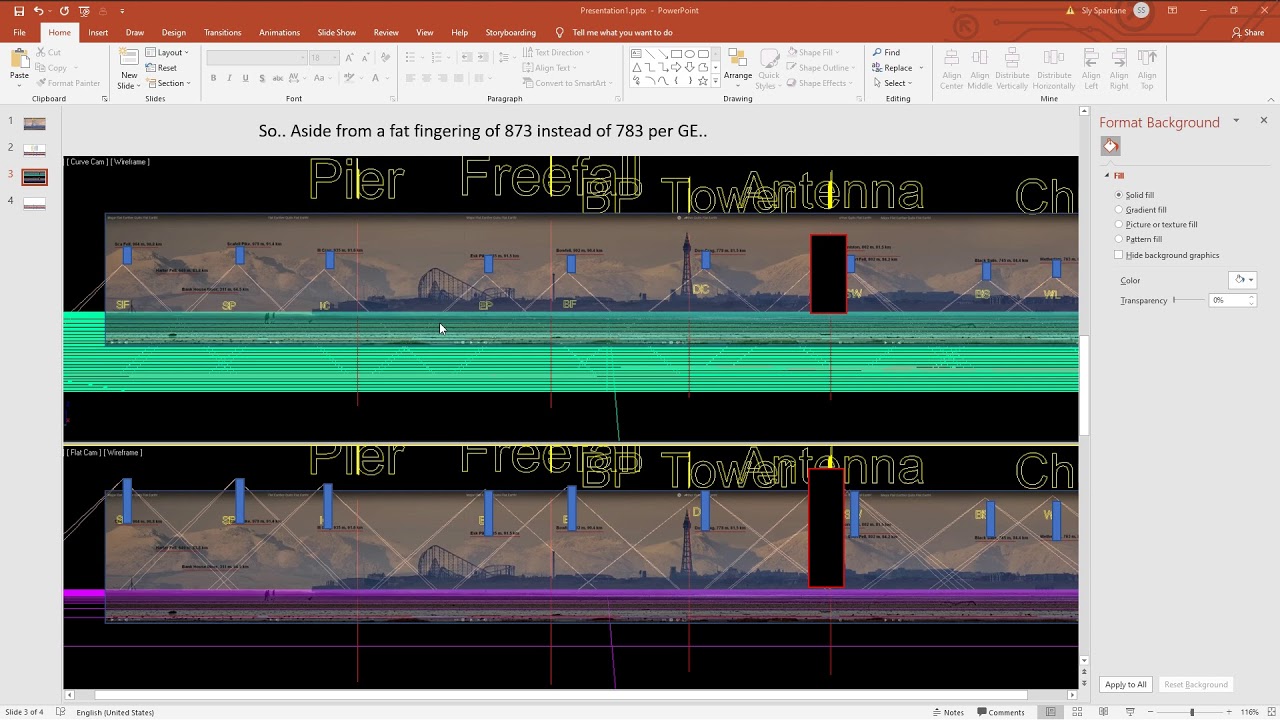Select the Fill paint-bucket icon in Format Background

coord(1110,146)
